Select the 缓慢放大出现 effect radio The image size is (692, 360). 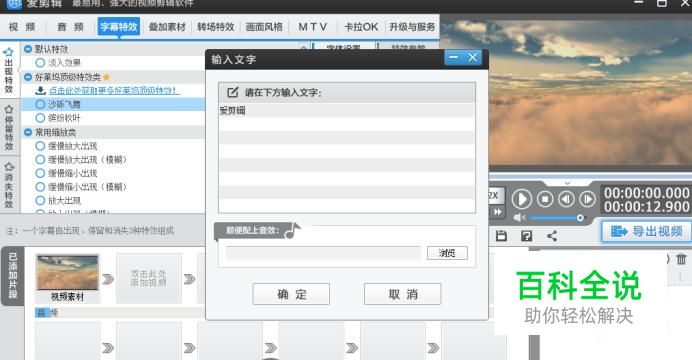tap(40, 146)
